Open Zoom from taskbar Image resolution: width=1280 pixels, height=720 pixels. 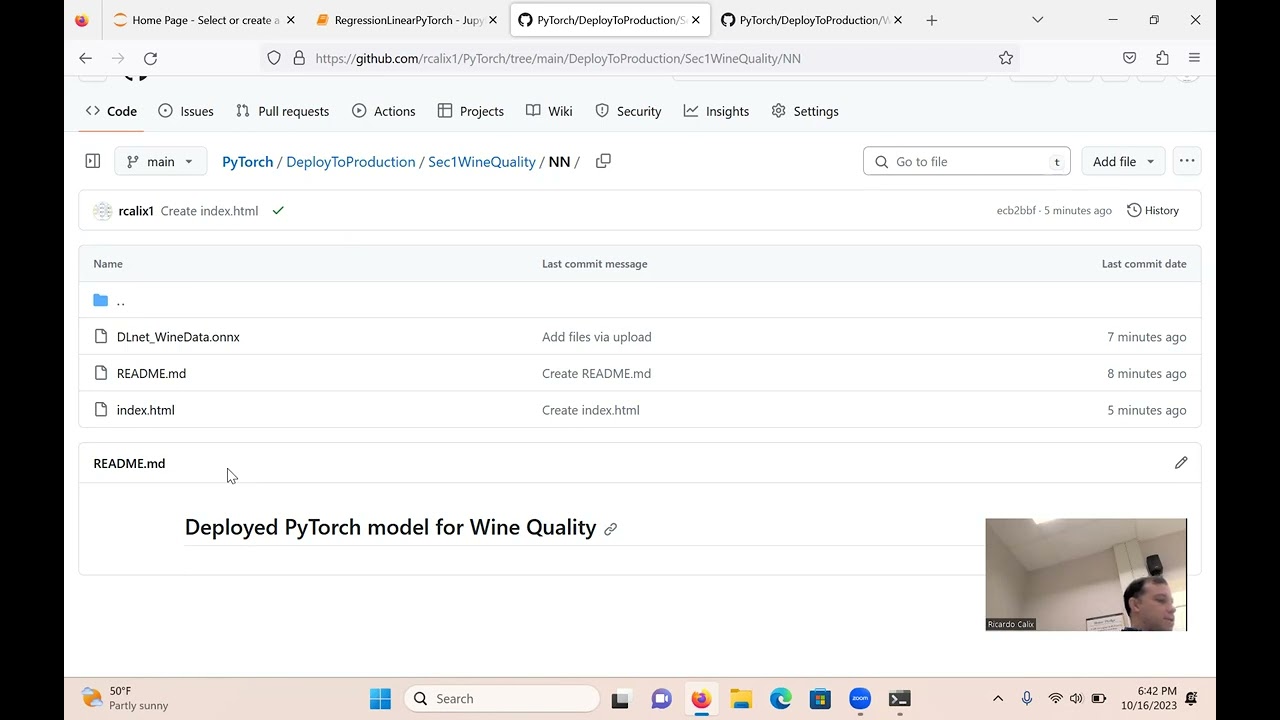[x=860, y=699]
